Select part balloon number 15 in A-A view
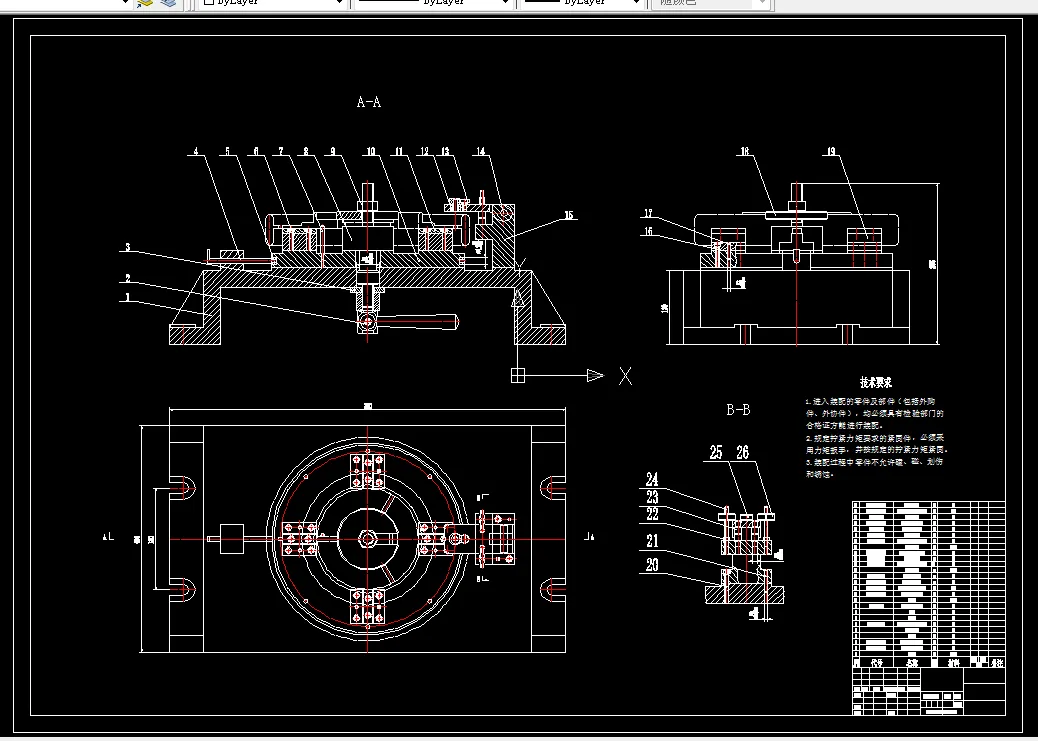1038x741 pixels. click(569, 215)
